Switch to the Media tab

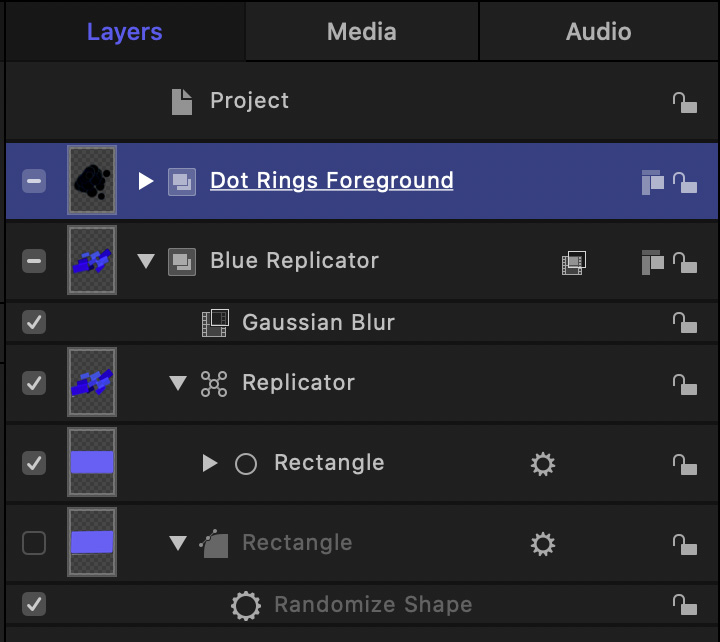point(362,32)
